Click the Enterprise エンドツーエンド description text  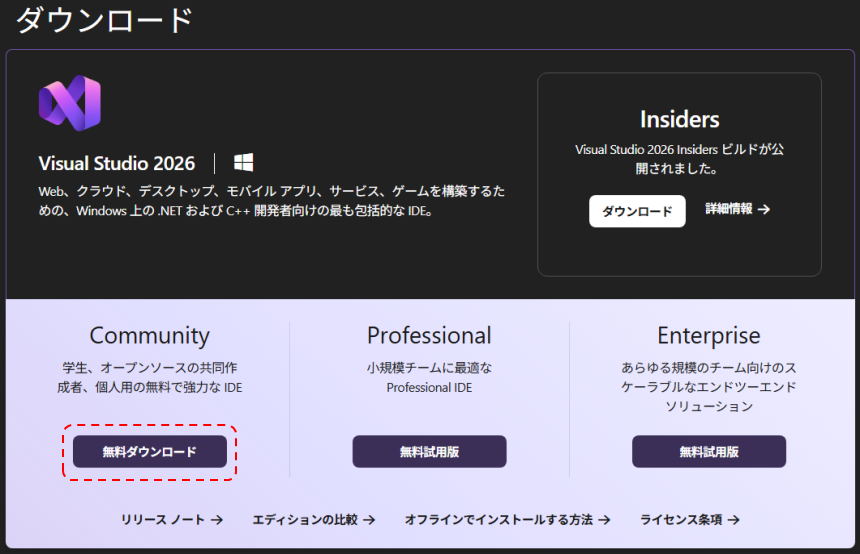point(708,387)
